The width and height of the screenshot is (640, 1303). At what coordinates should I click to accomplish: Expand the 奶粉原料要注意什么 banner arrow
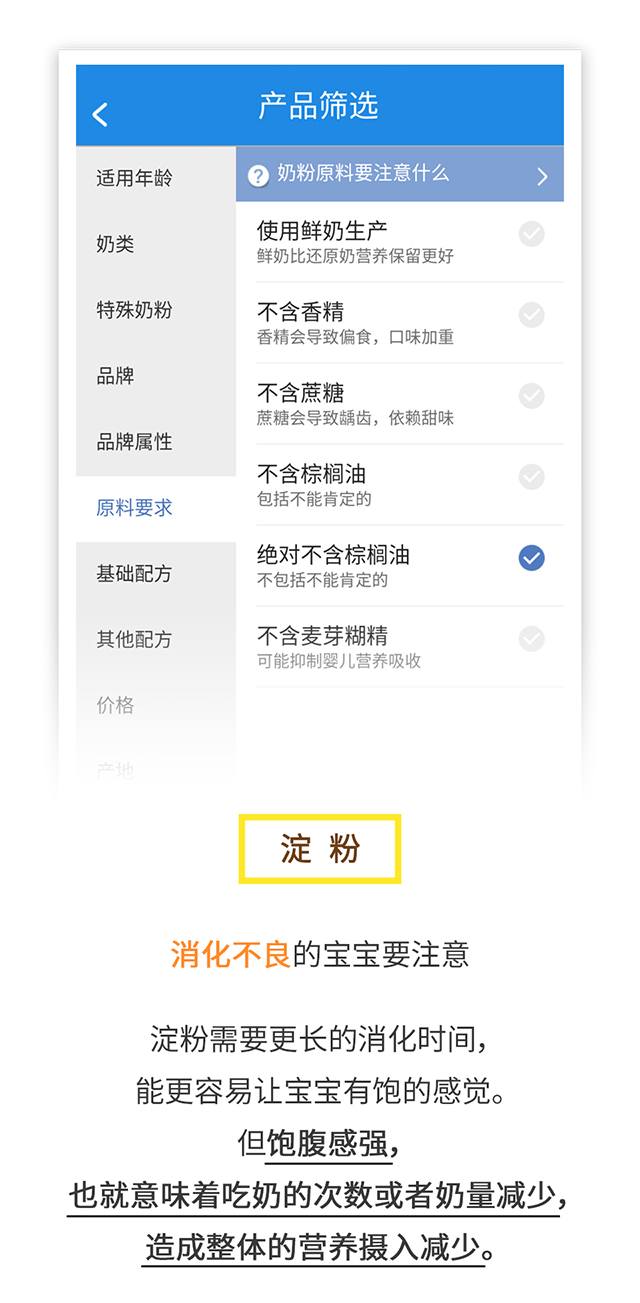click(x=542, y=177)
